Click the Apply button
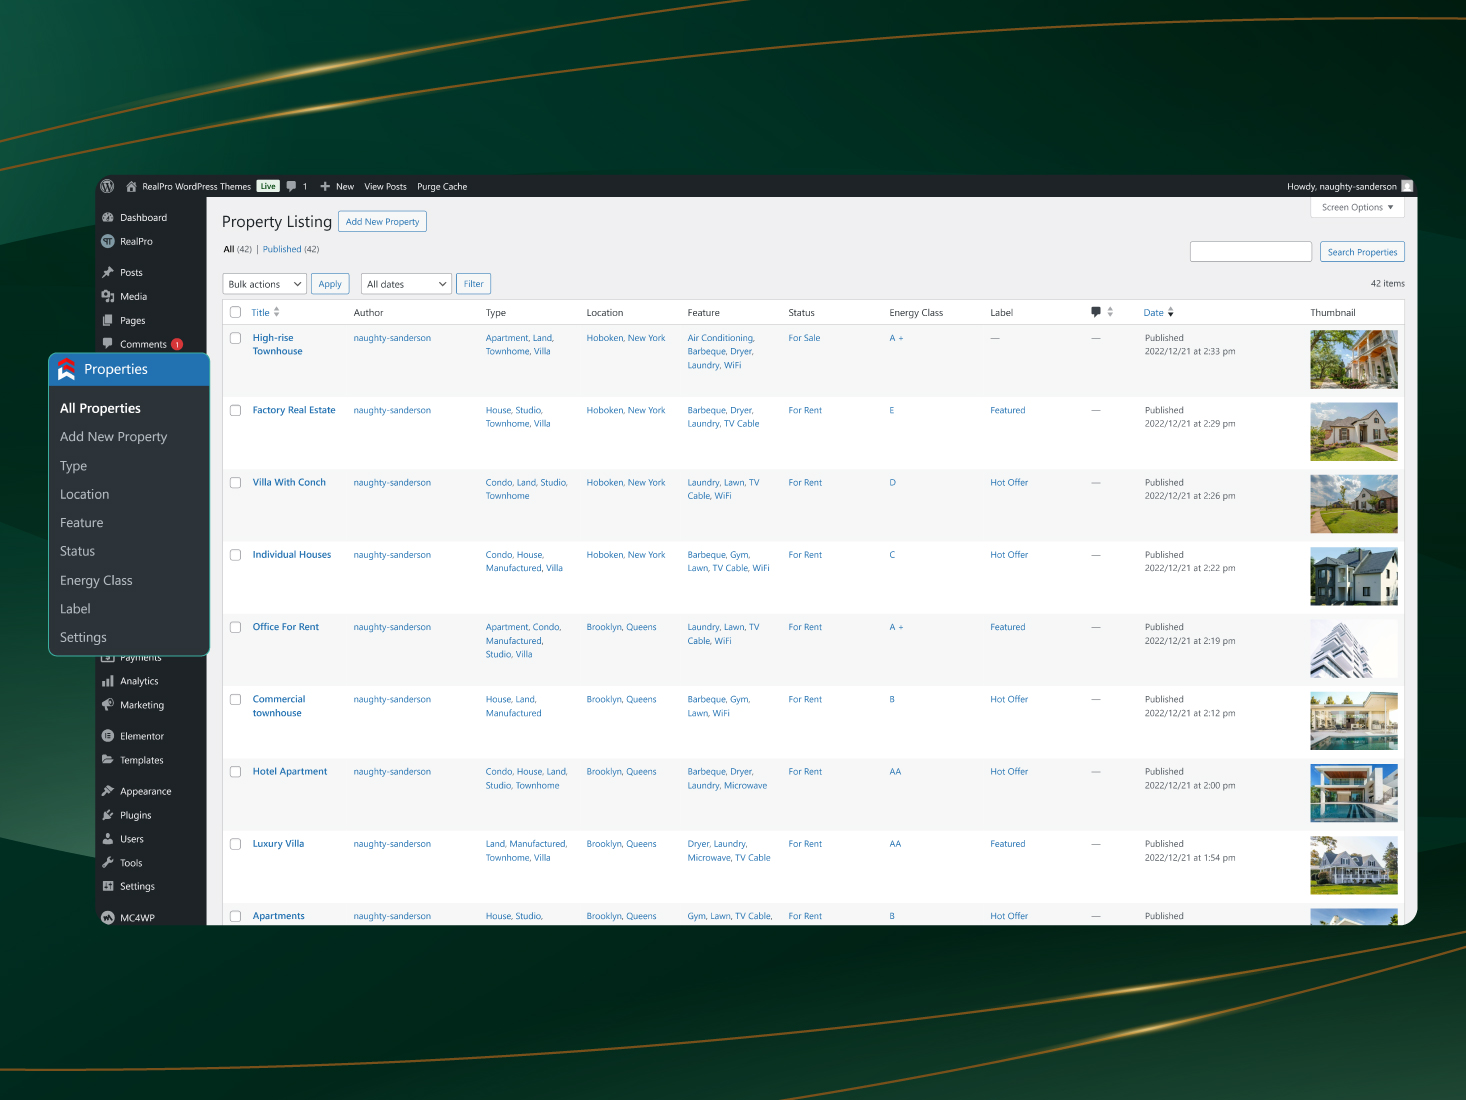The height and width of the screenshot is (1100, 1466). click(x=330, y=284)
